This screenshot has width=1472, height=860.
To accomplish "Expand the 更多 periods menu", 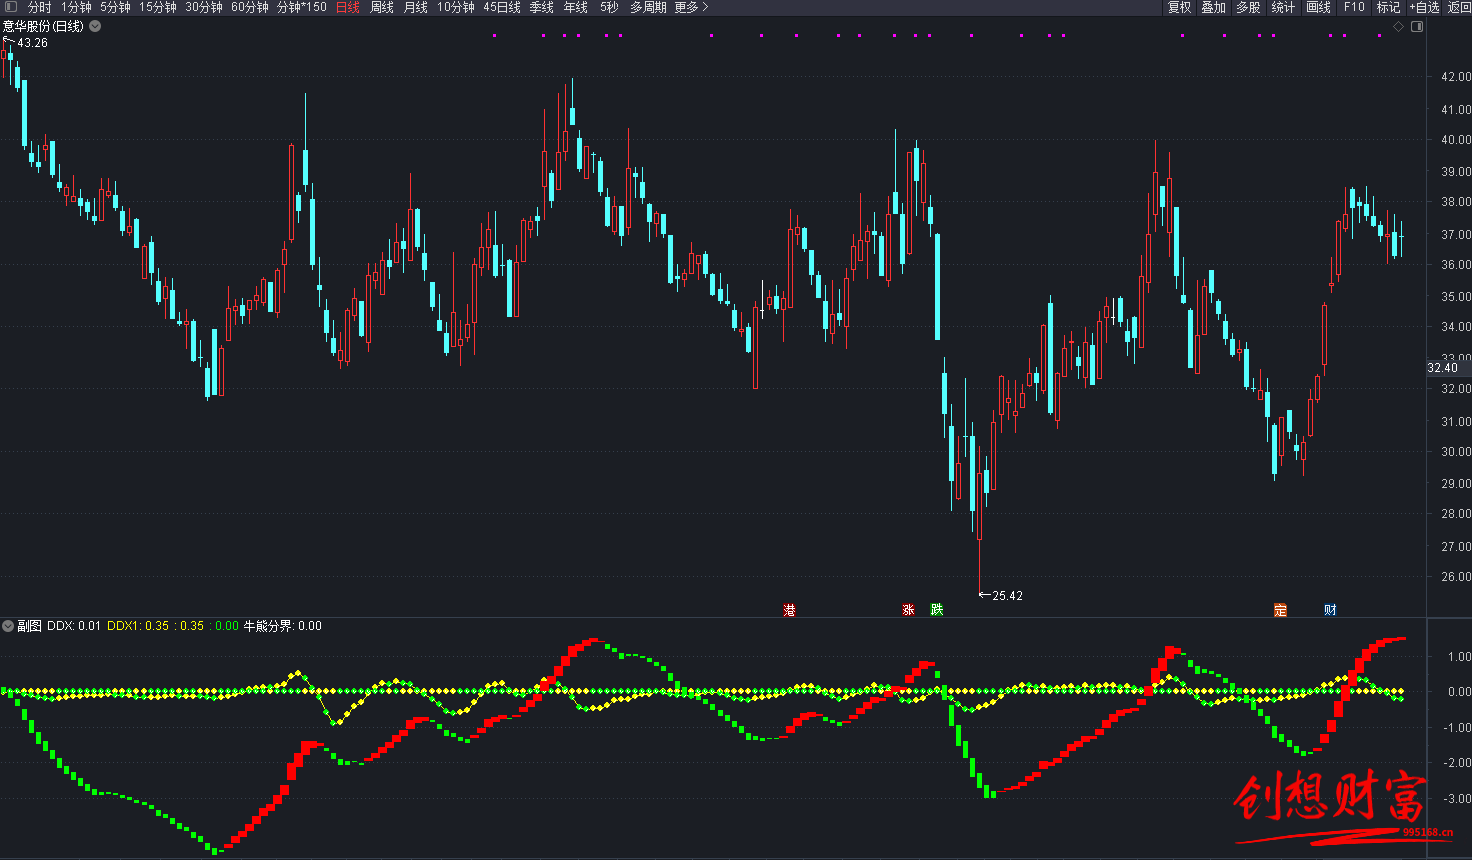I will pos(691,7).
